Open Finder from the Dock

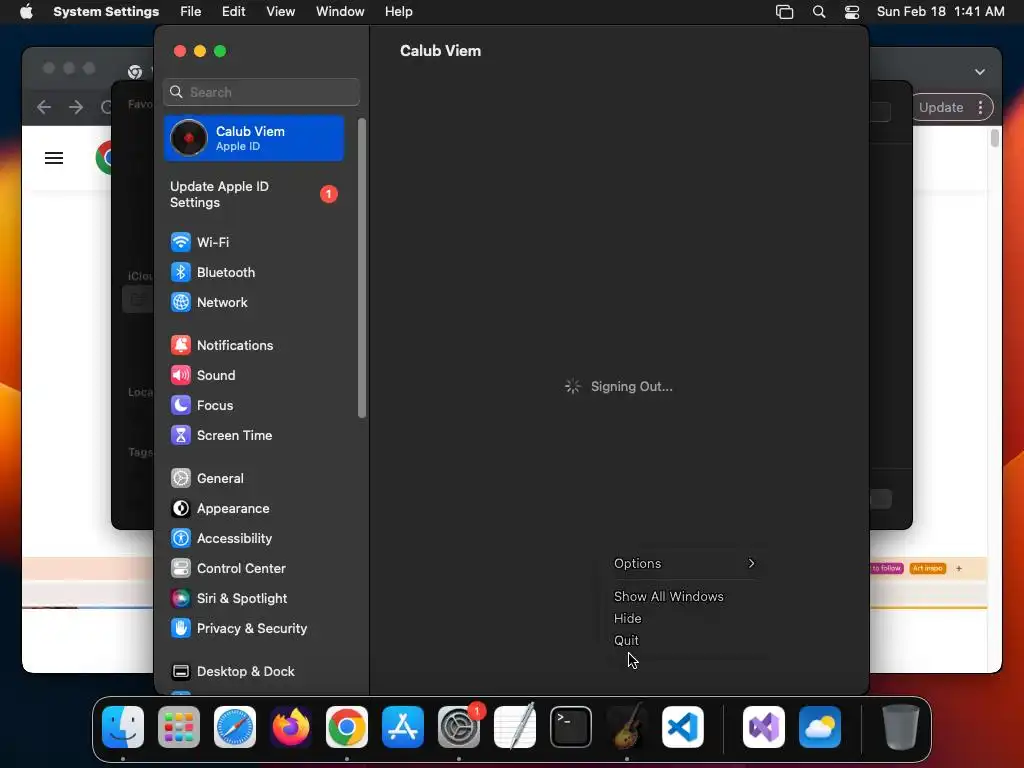click(123, 727)
